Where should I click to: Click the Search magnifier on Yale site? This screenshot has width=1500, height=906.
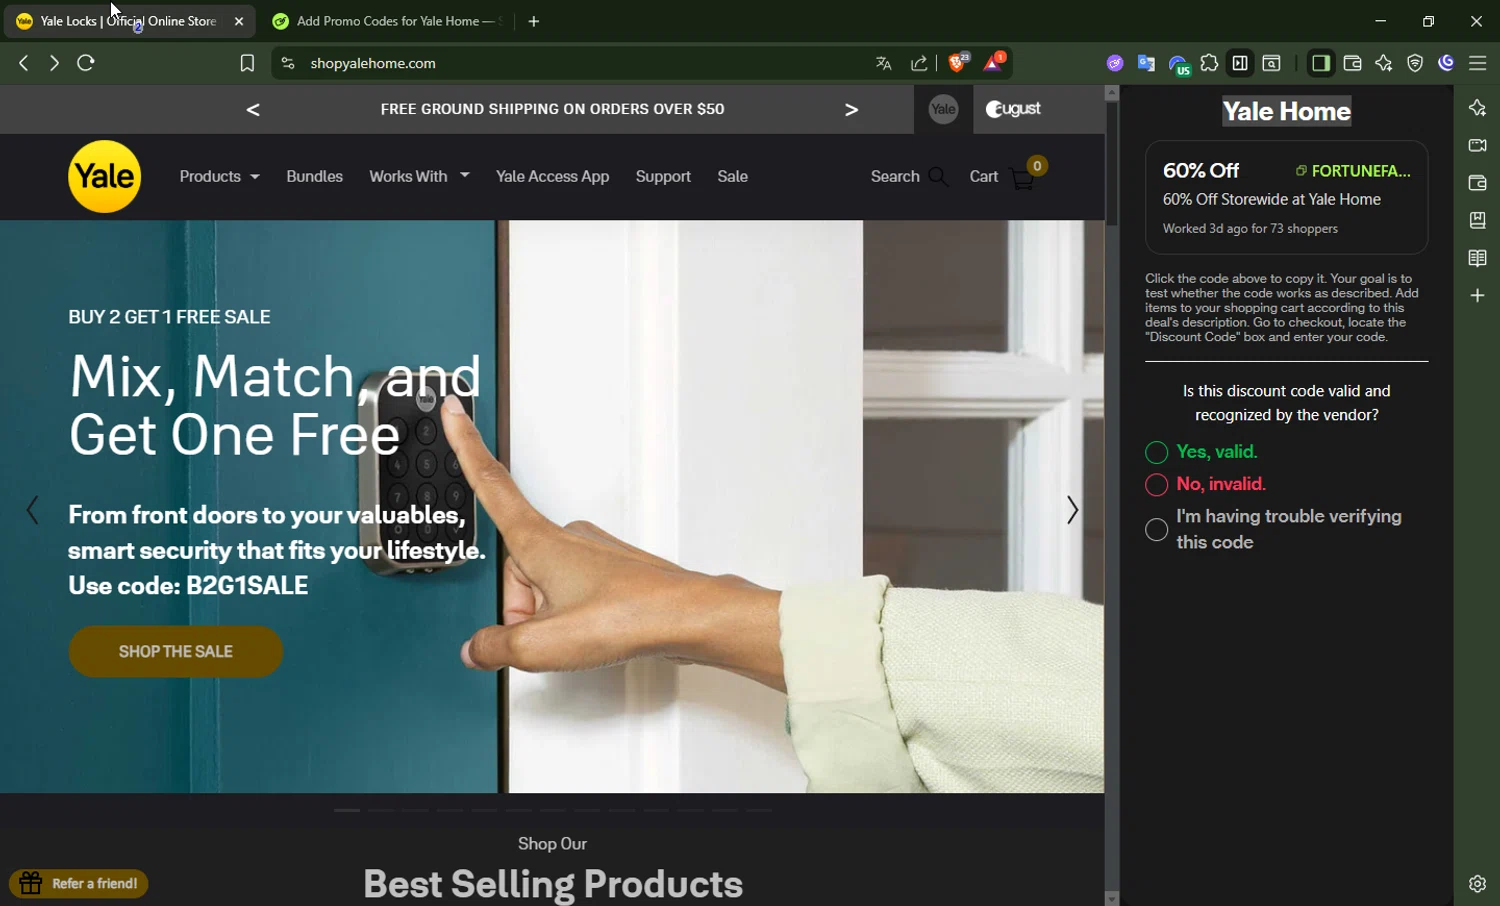coord(937,177)
